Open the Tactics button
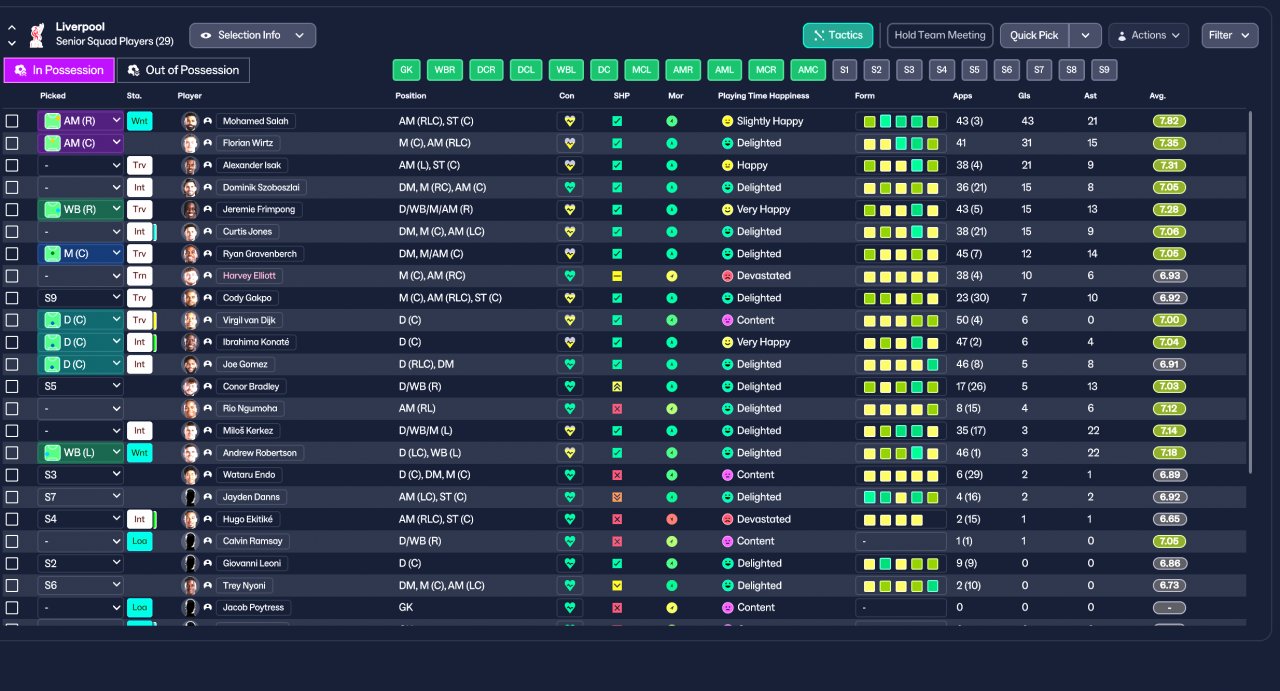 pyautogui.click(x=838, y=35)
